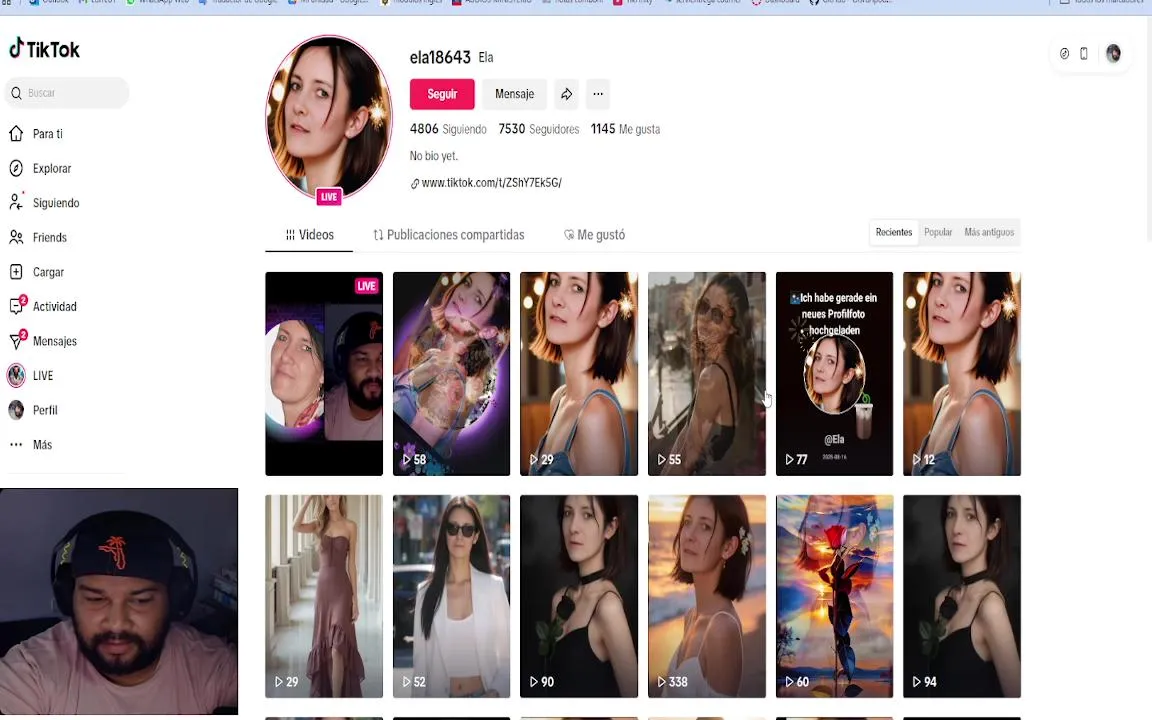Open Mensajes sidebar icon
Viewport: 1152px width, 720px height.
[x=17, y=340]
